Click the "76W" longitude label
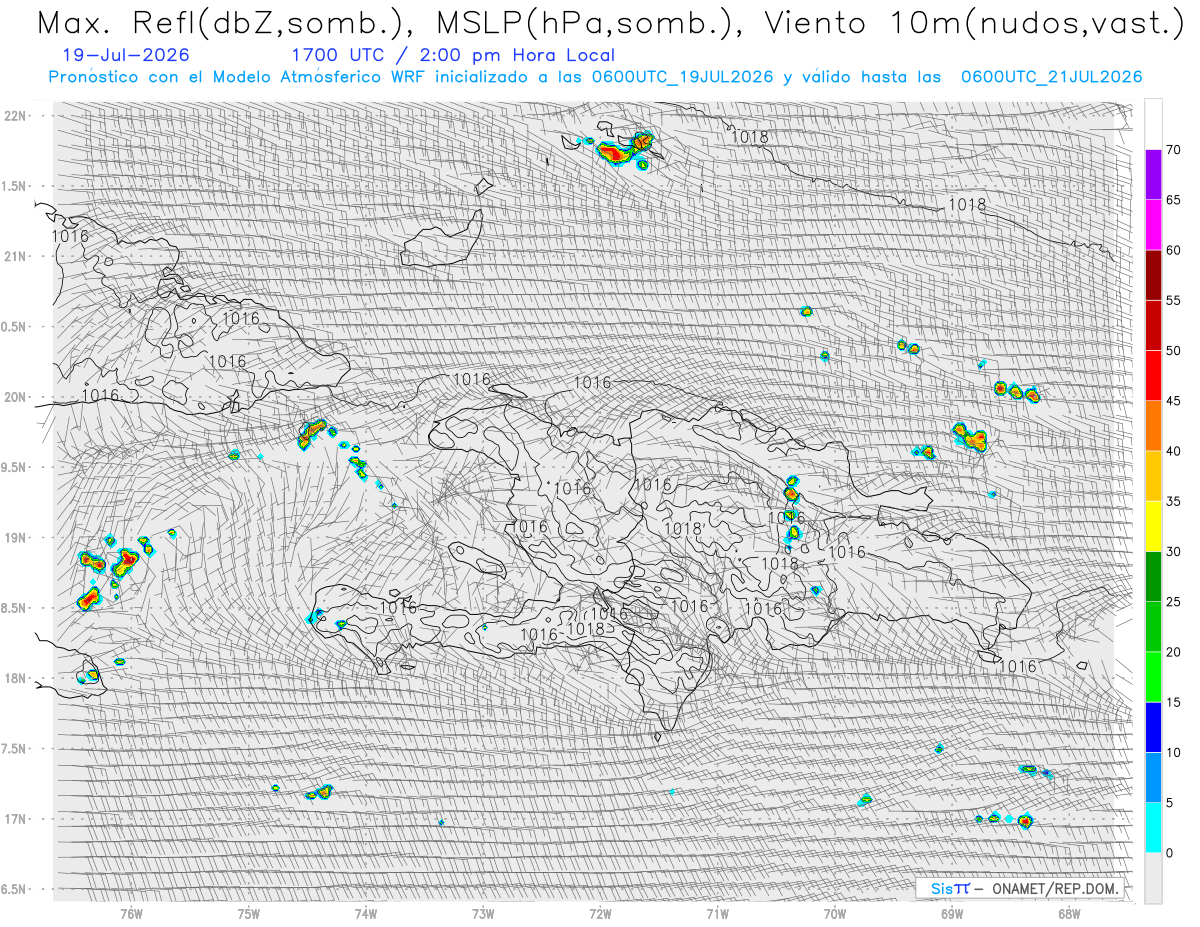Viewport: 1200px width, 927px height. point(131,913)
